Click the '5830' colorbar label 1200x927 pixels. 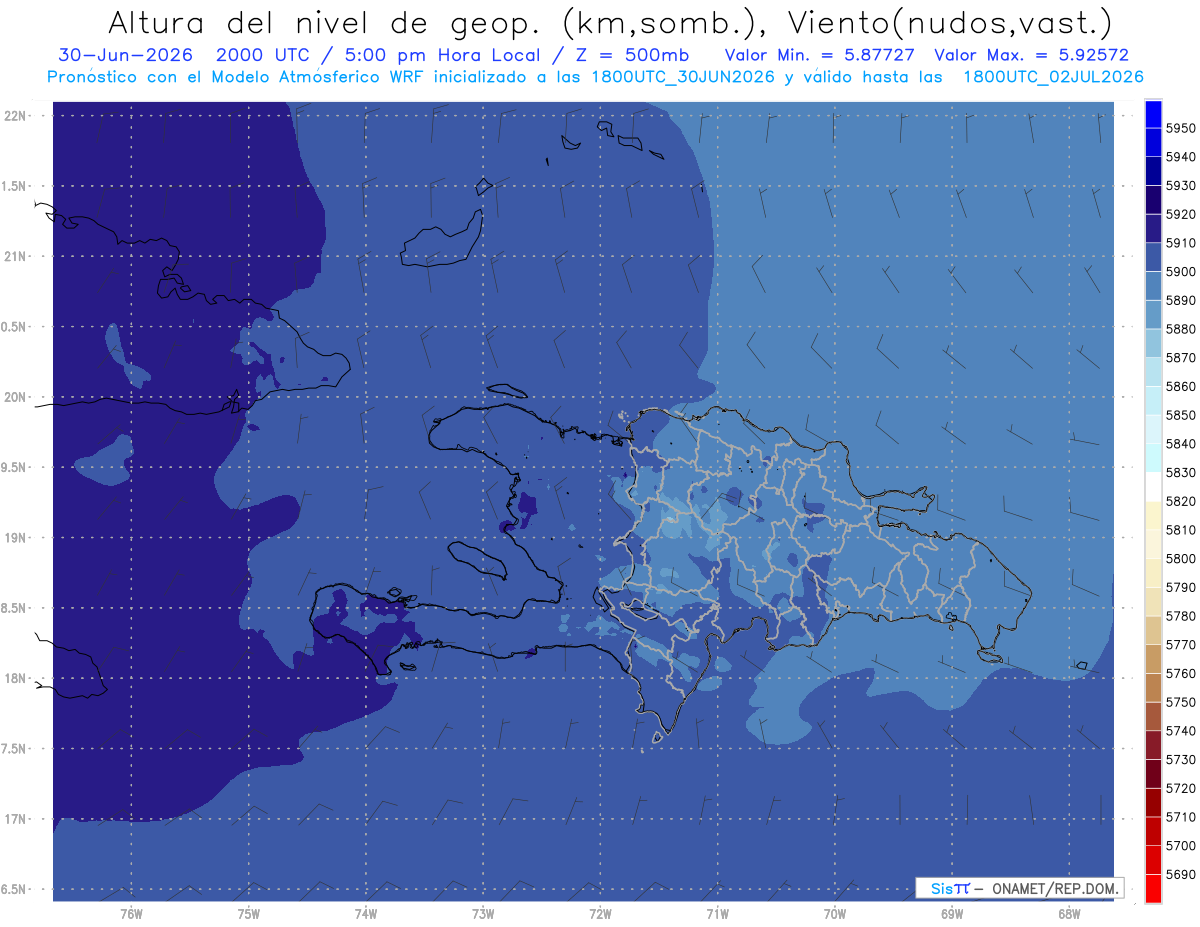point(1180,473)
